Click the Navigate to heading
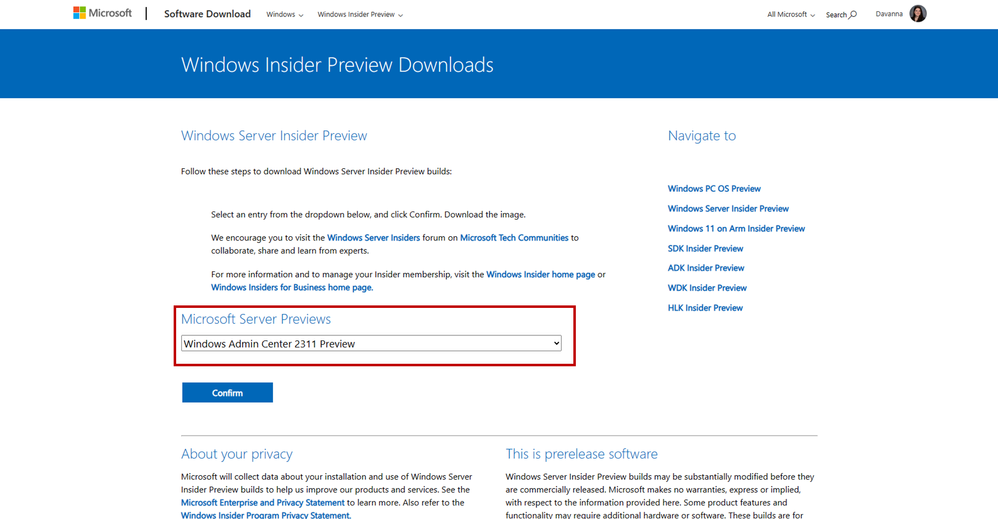Image resolution: width=998 pixels, height=519 pixels. point(701,136)
